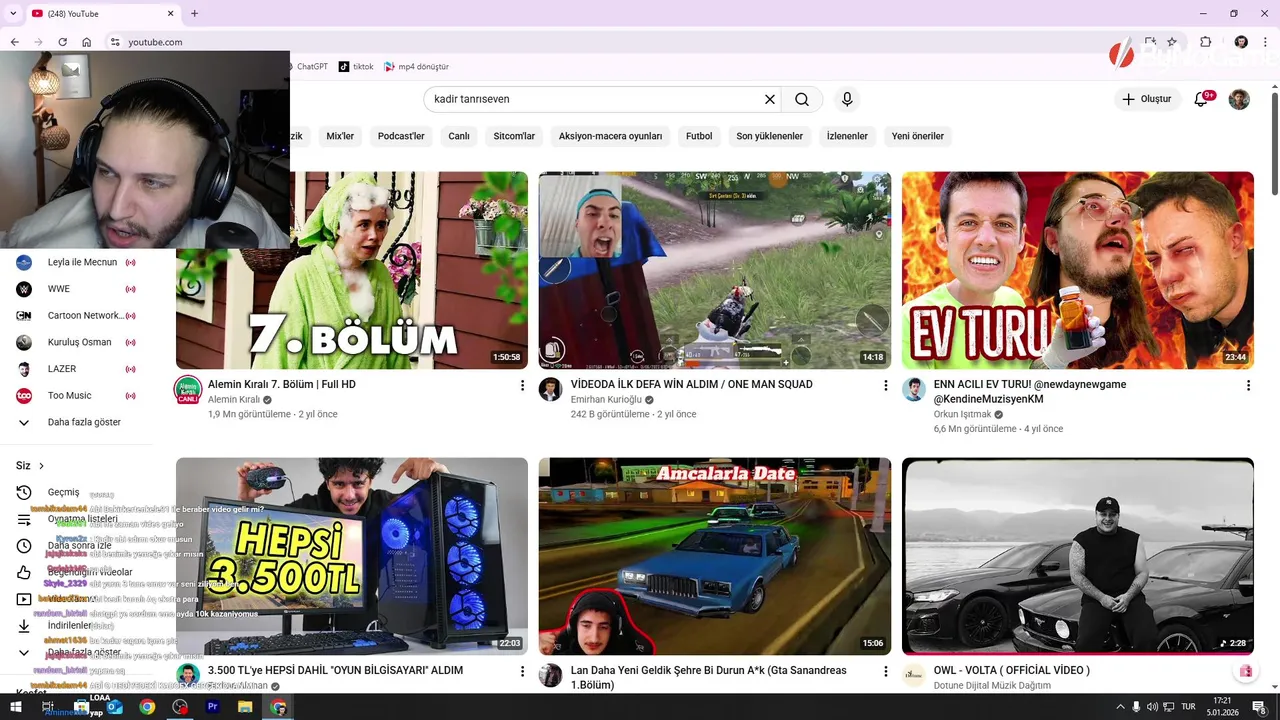Click the Oluştur create button

(x=1147, y=99)
